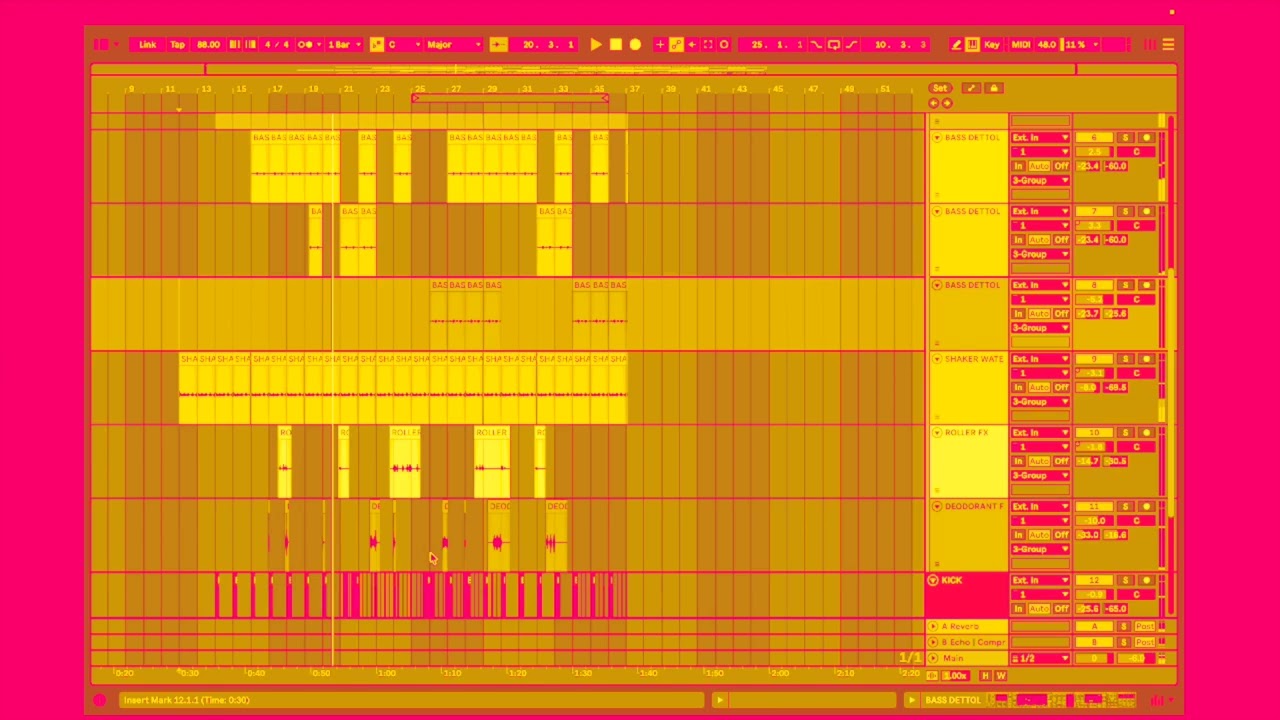Jump to previous locator arrow
1280x720 pixels.
click(x=934, y=103)
